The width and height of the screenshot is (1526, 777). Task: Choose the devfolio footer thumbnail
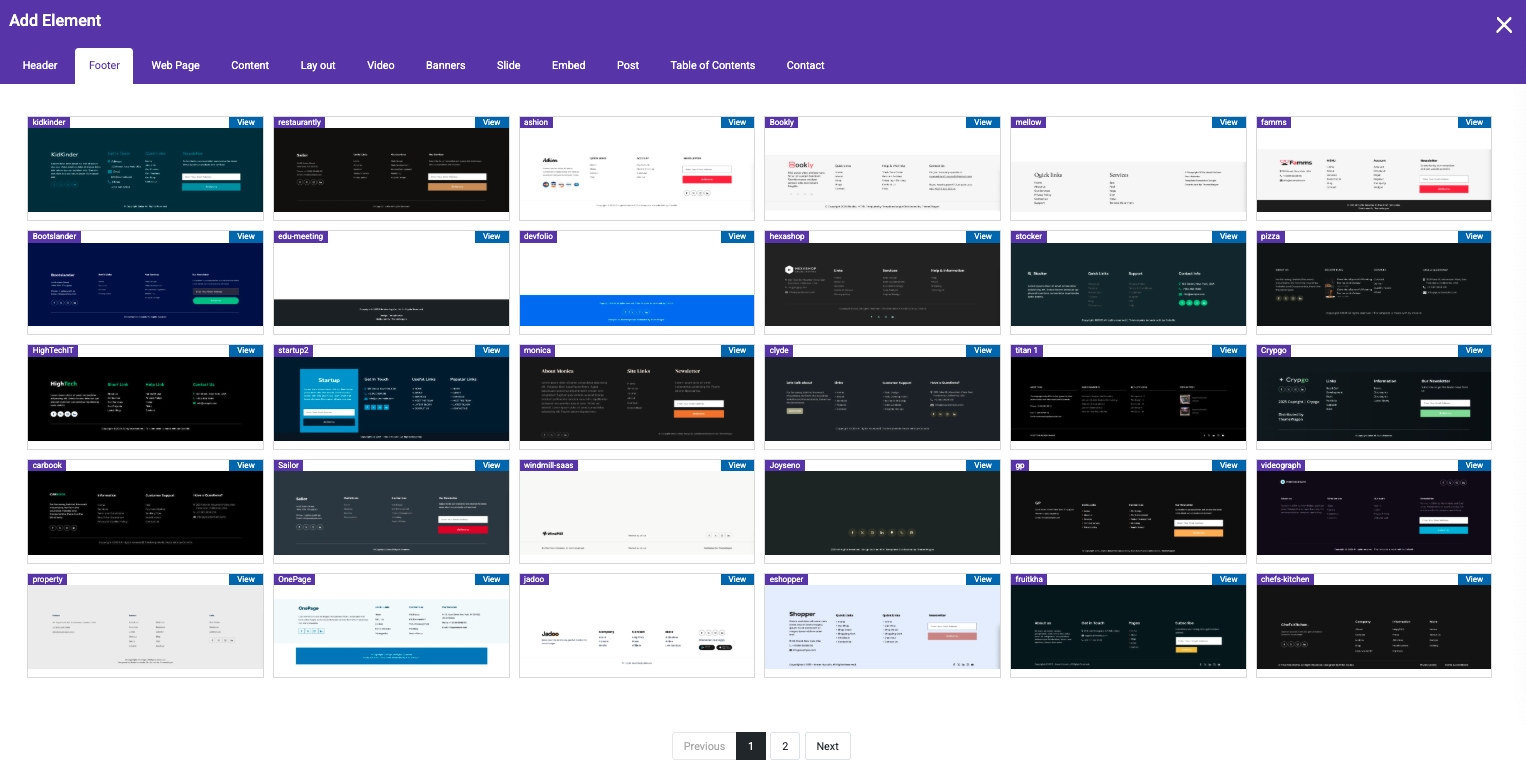637,285
